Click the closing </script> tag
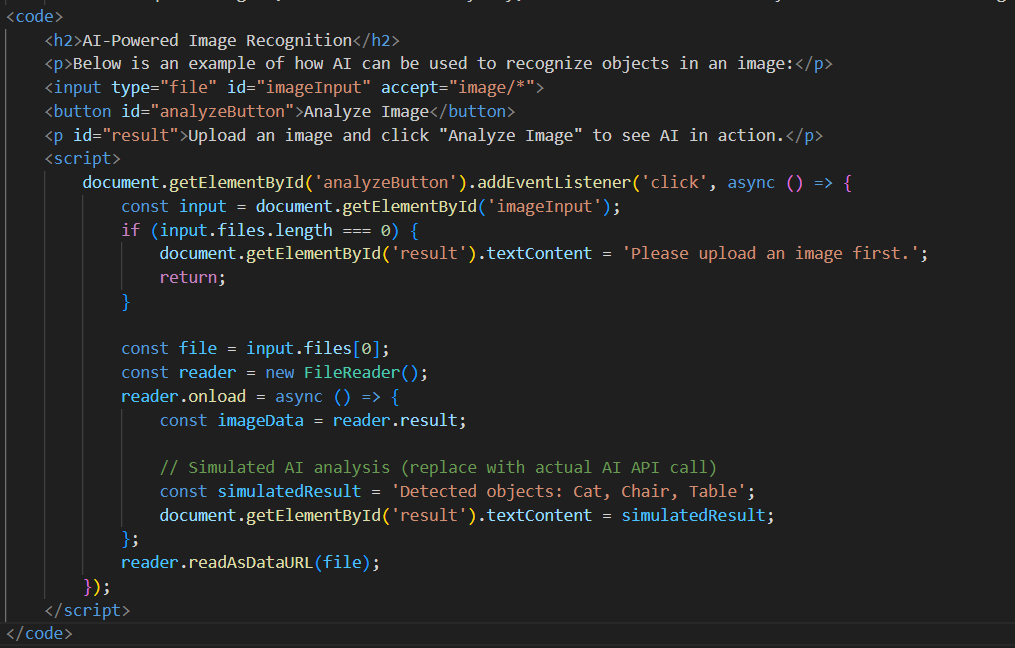Screen dimensions: 1015x648 pos(87,609)
